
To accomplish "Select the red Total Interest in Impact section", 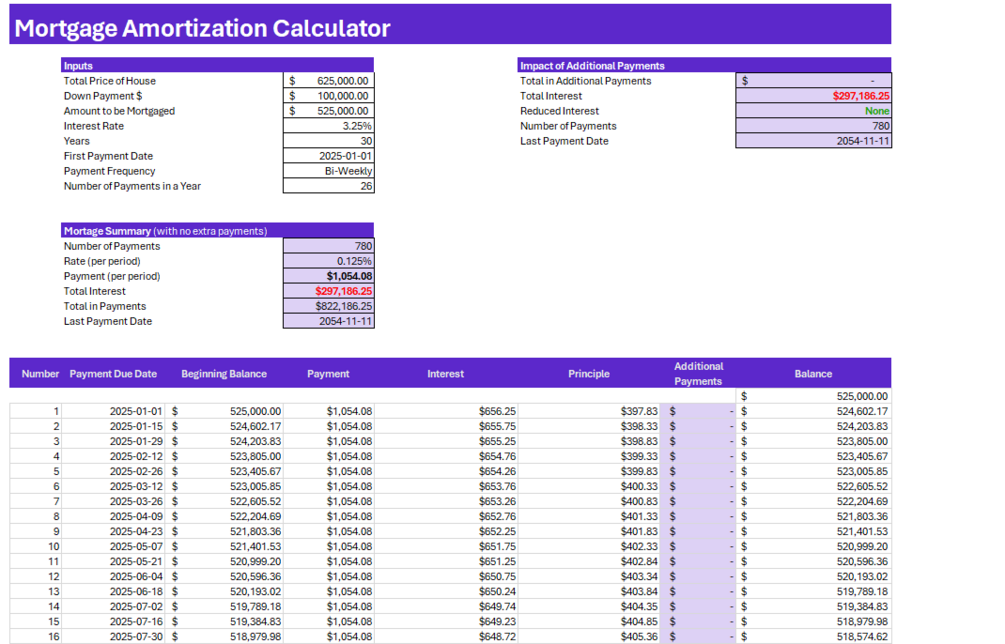I will coord(813,95).
